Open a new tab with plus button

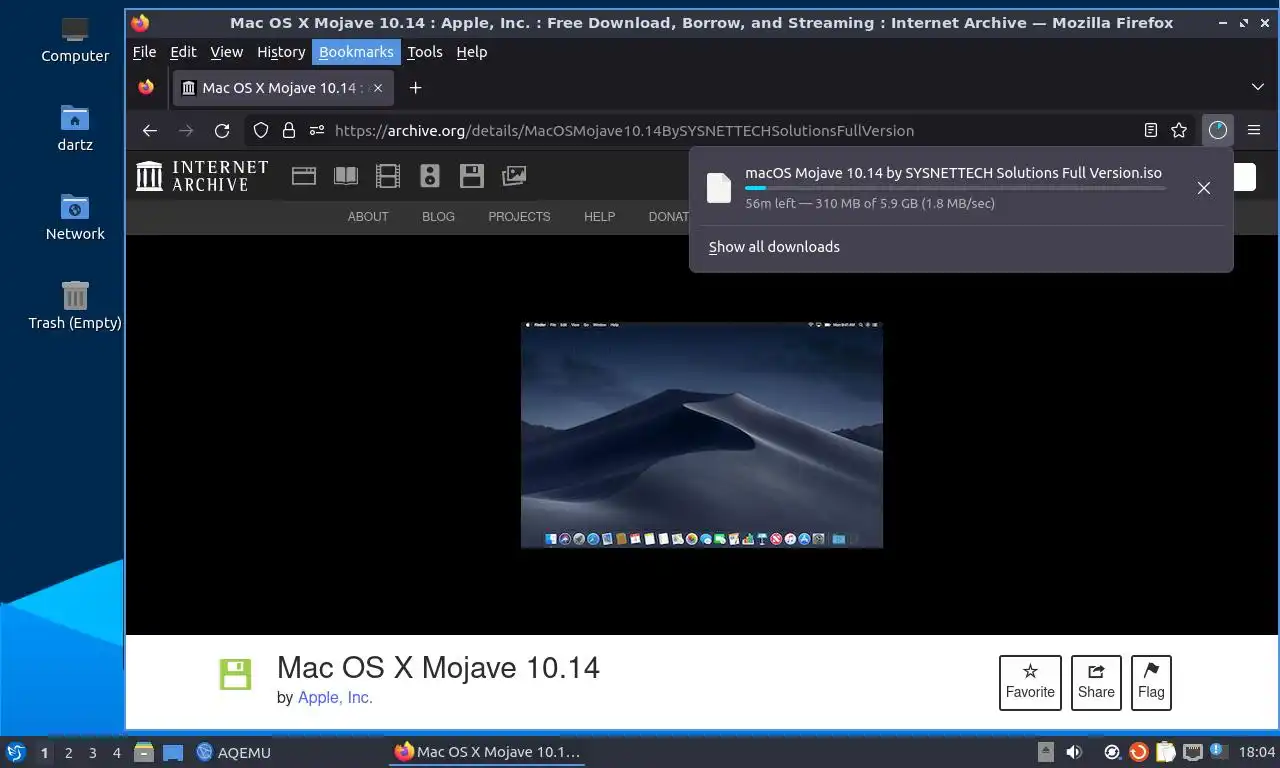click(415, 88)
